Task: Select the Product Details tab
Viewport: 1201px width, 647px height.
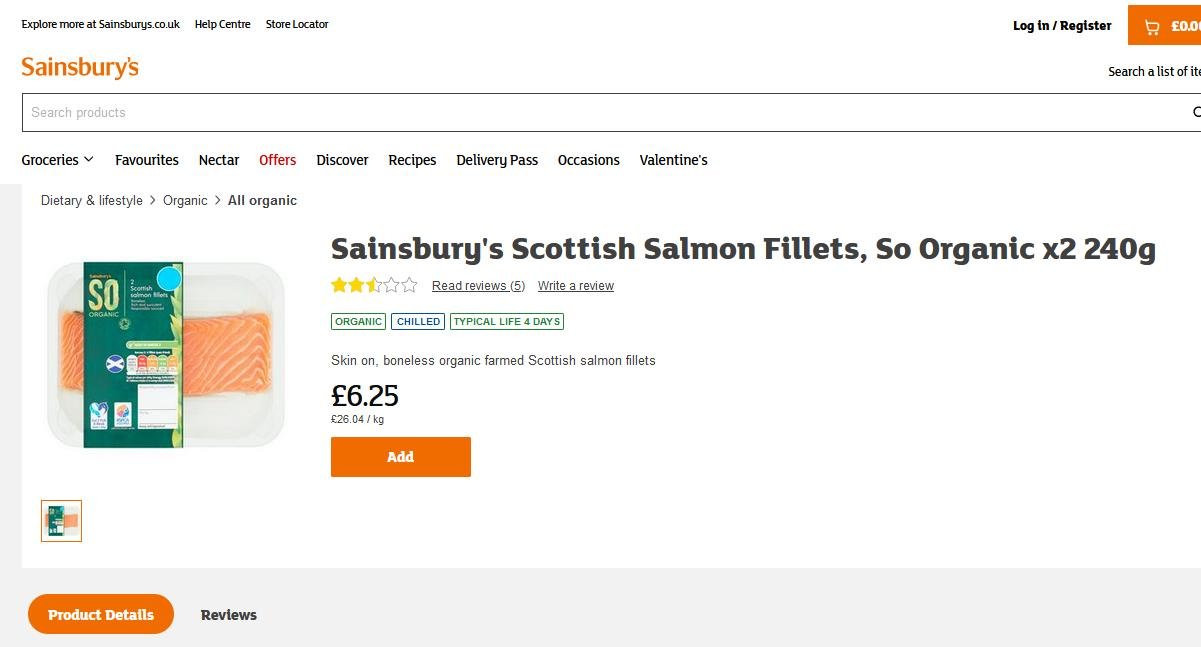Action: tap(101, 615)
